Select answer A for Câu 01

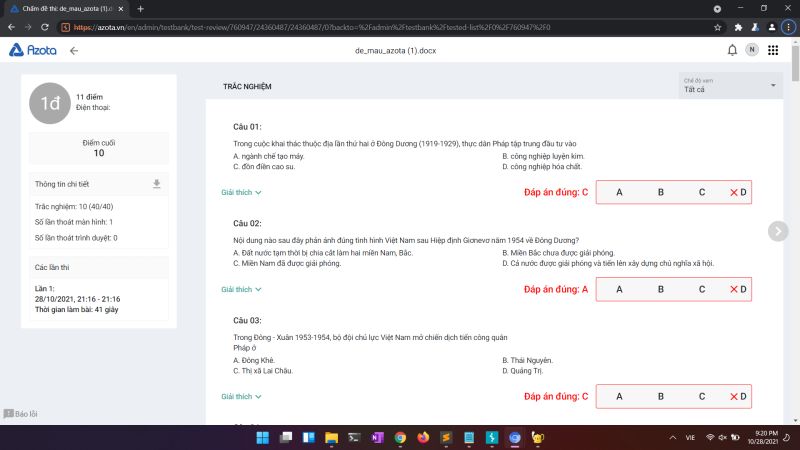(x=619, y=192)
